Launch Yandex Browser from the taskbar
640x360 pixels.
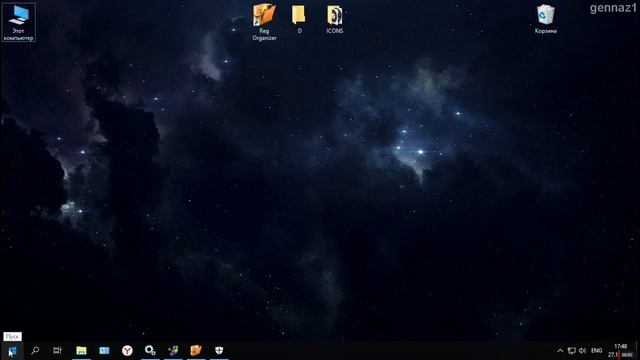pyautogui.click(x=127, y=351)
